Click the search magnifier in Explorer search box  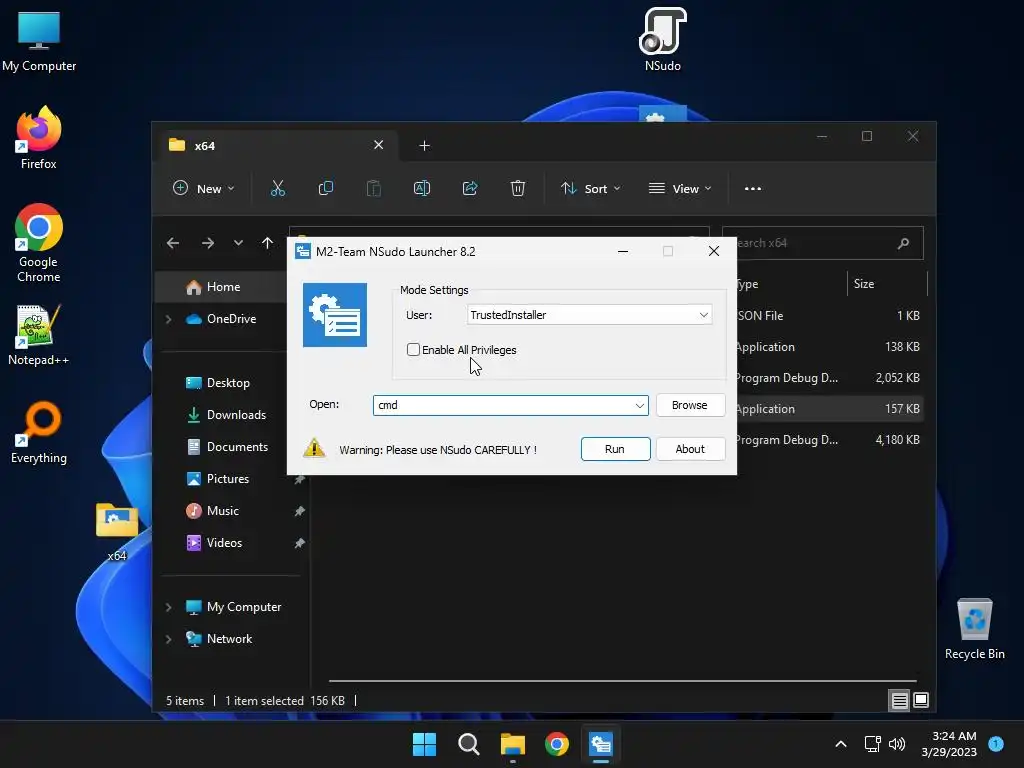903,243
